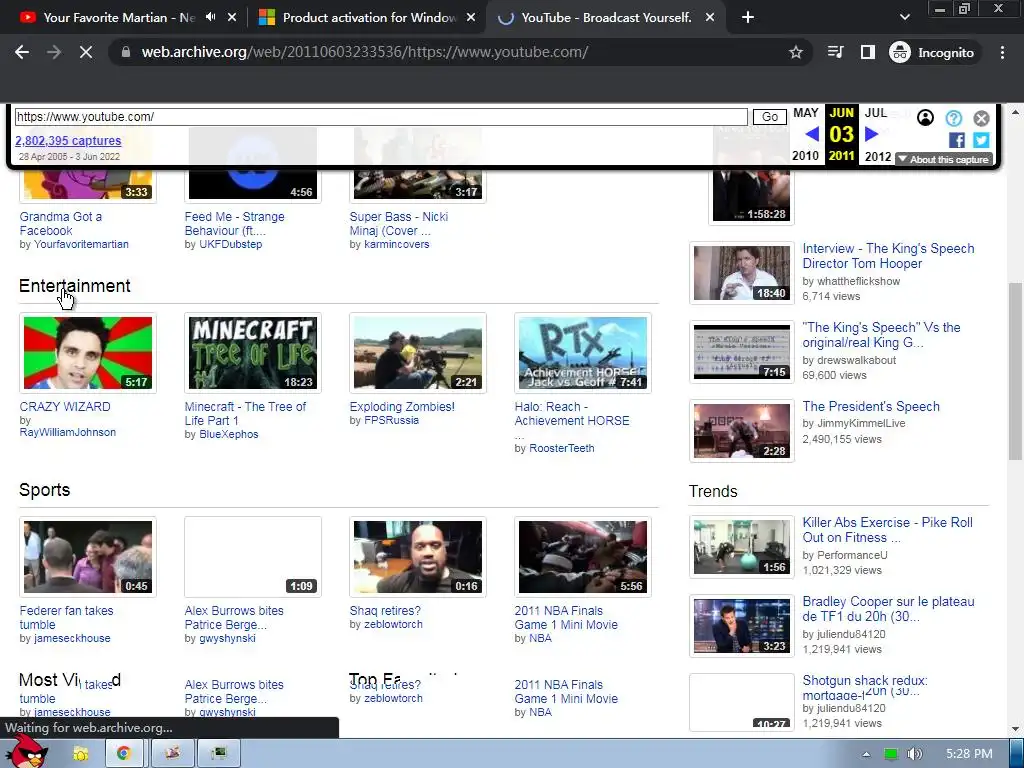Open the Wayback help question mark icon

[953, 118]
